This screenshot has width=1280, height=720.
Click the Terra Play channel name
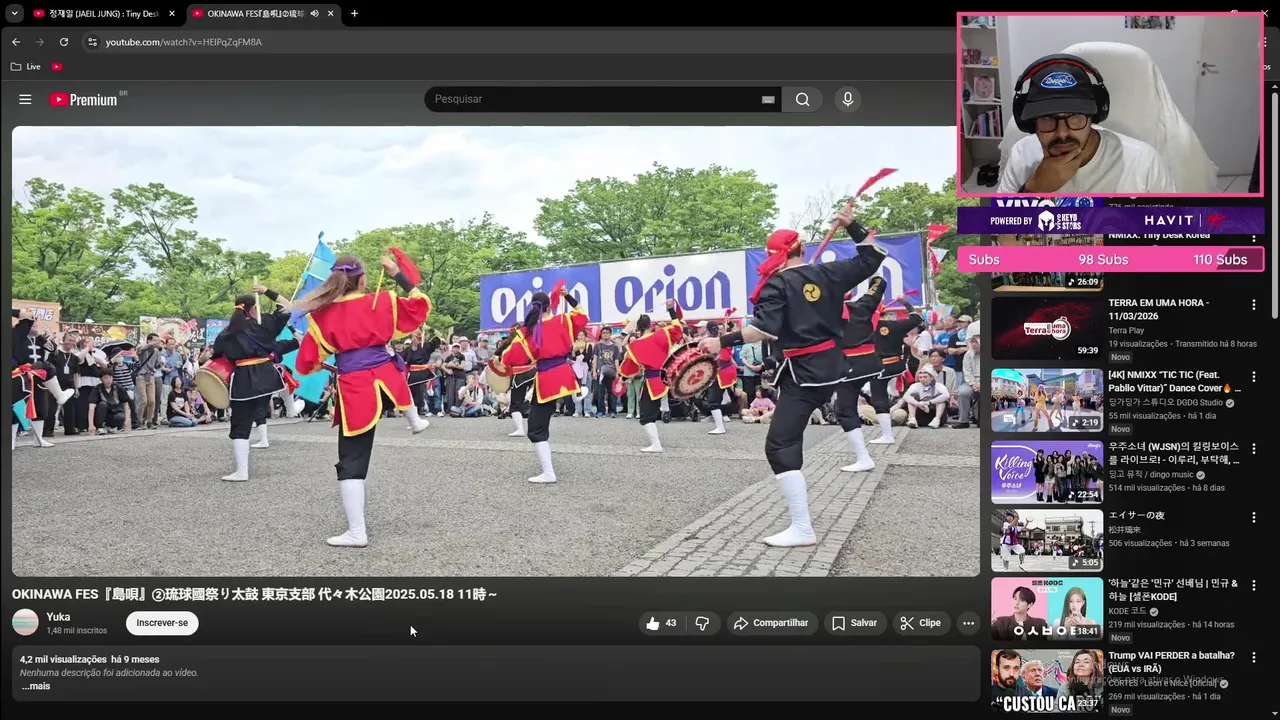coord(1126,330)
